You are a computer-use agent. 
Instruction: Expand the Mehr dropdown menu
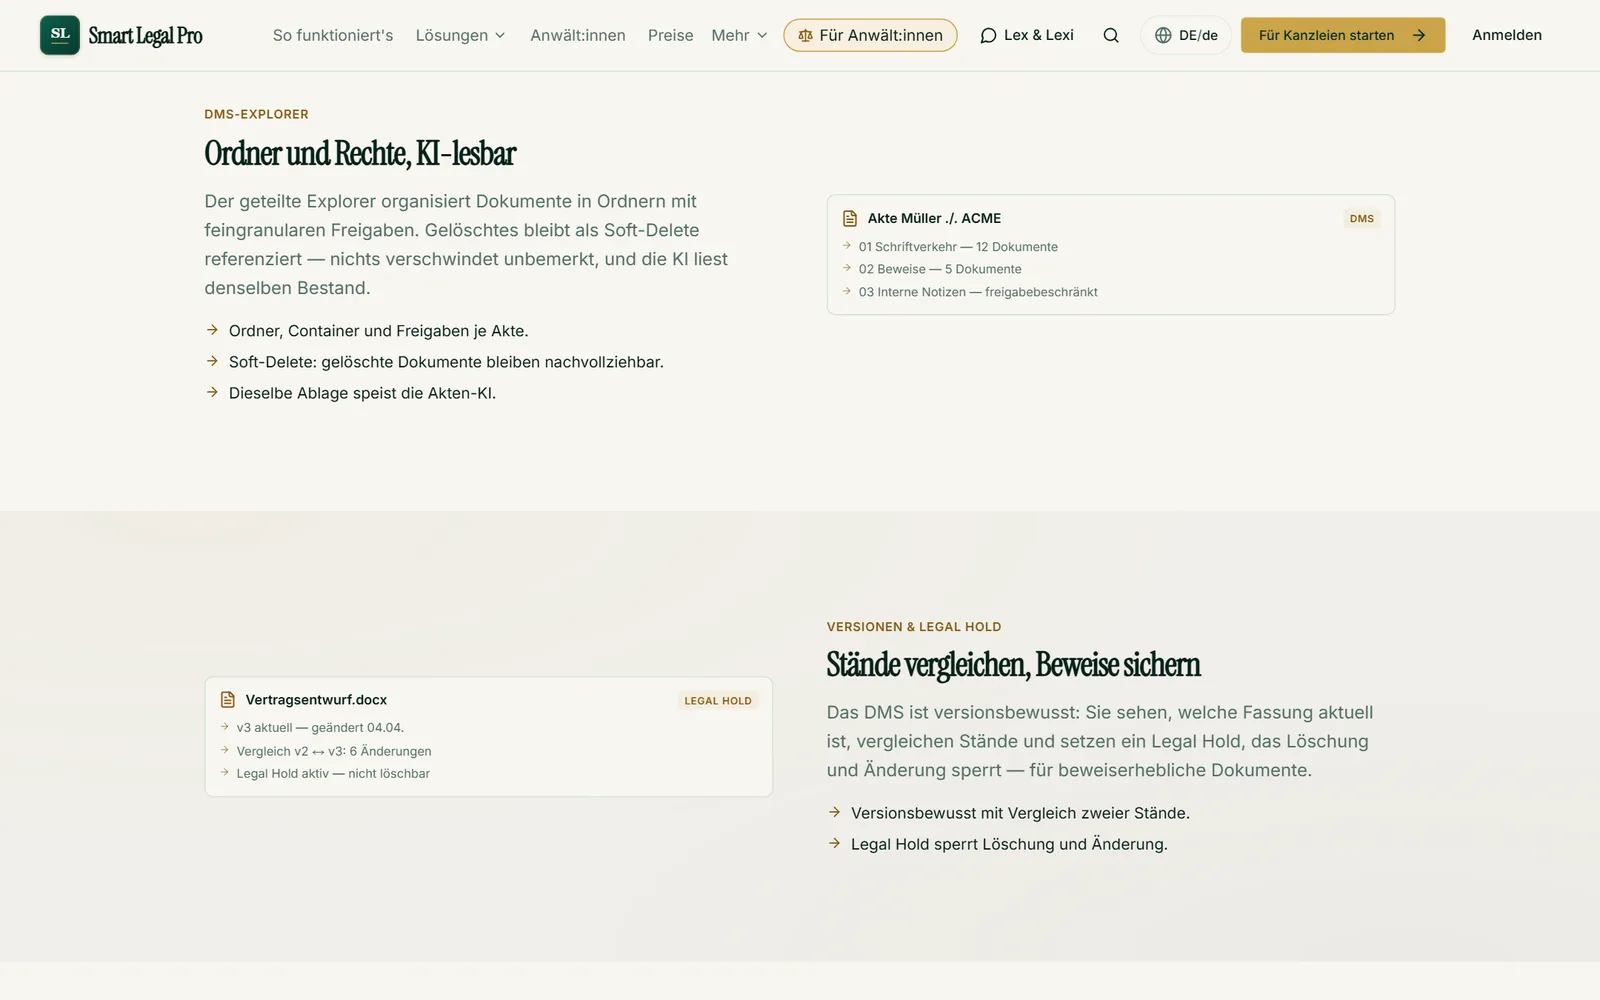740,35
